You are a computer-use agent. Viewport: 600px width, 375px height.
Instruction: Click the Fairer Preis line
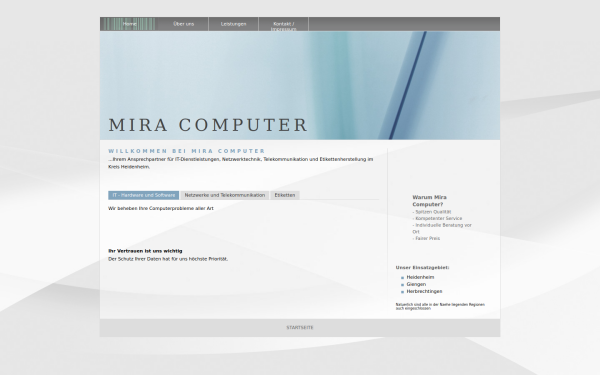click(x=426, y=238)
